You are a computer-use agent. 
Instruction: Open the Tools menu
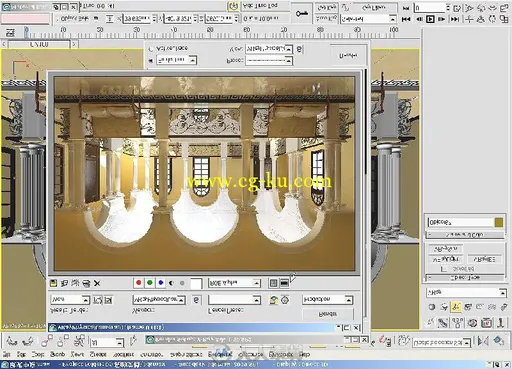(38, 354)
